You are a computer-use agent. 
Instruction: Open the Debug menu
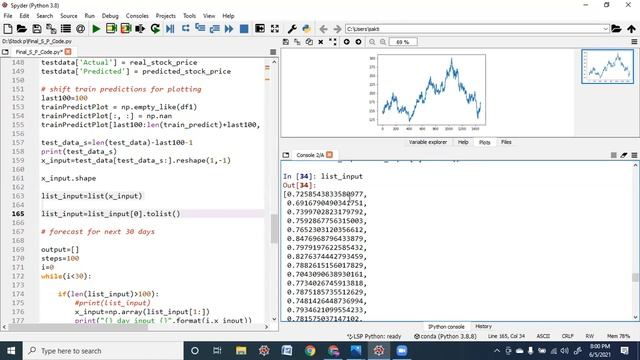(110, 16)
